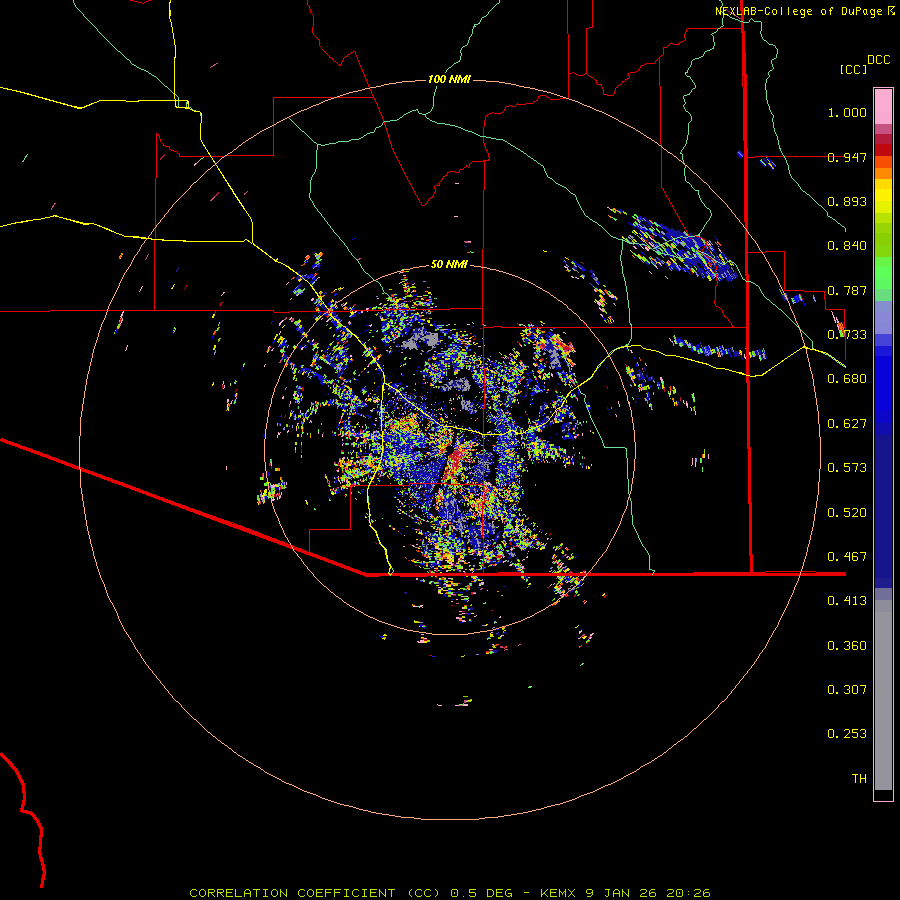Click the Correlation Coefficient caption at bottom
The width and height of the screenshot is (900, 900).
[x=450, y=893]
